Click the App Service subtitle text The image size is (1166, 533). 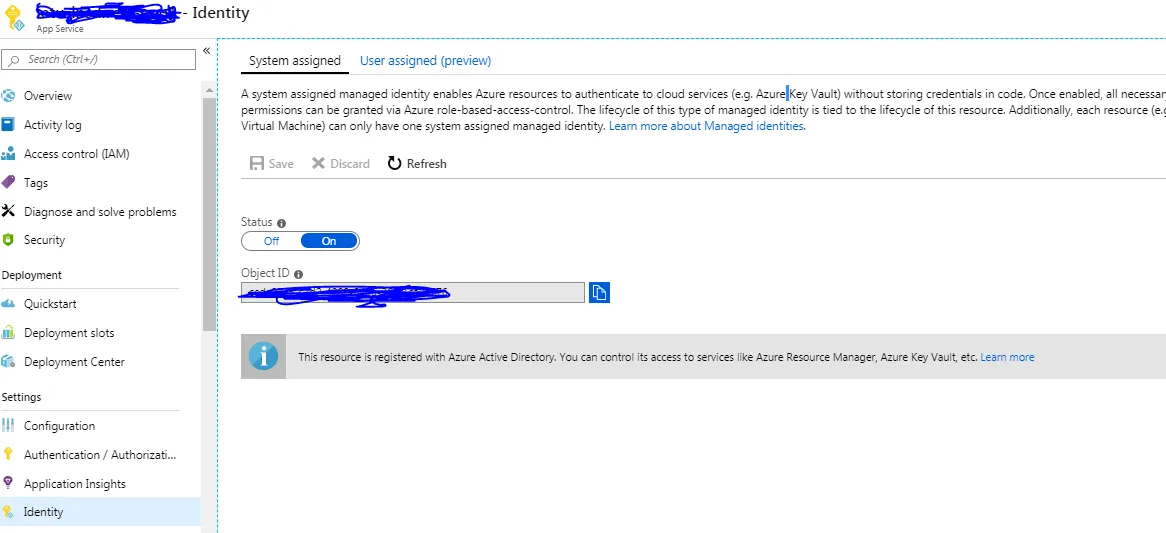[59, 29]
